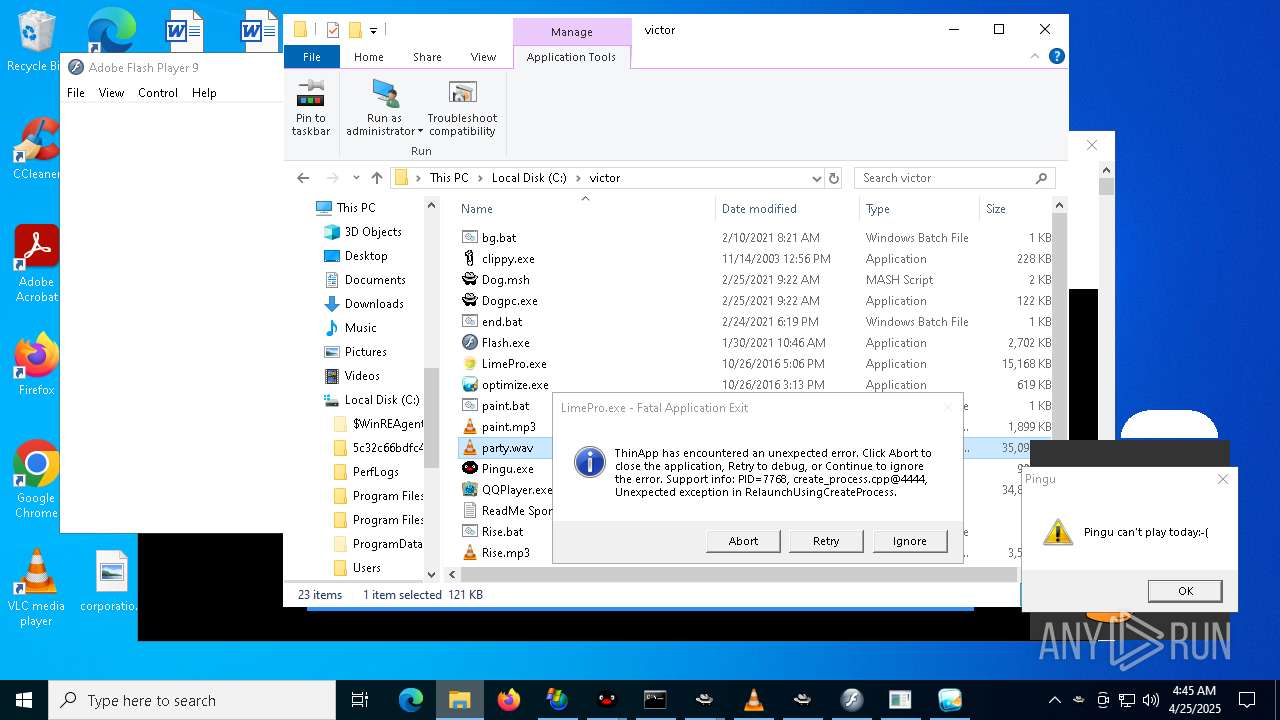Open Task View on taskbar
1280x720 pixels.
pos(360,700)
